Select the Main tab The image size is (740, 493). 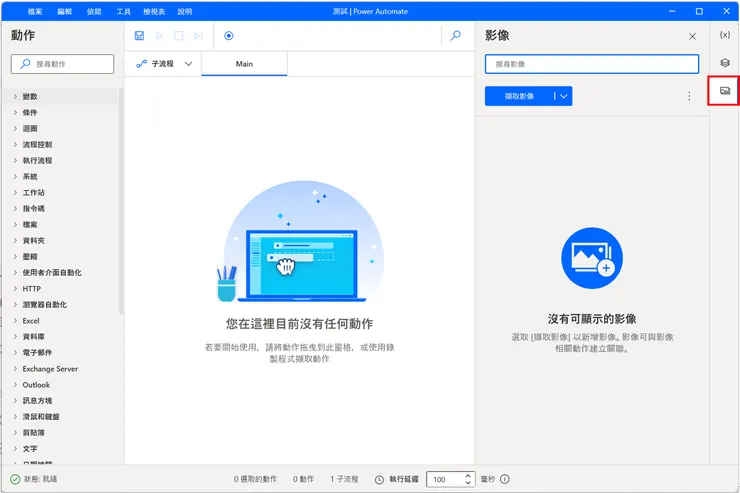click(244, 64)
